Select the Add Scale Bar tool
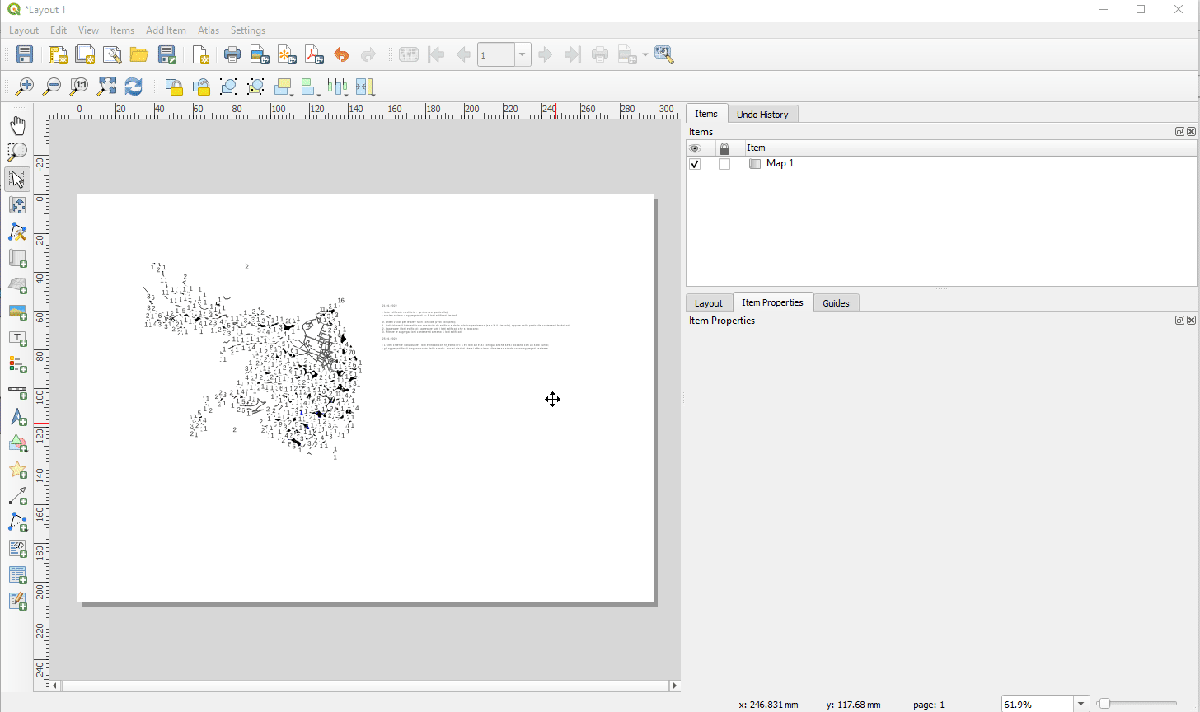This screenshot has width=1200, height=712. point(18,390)
